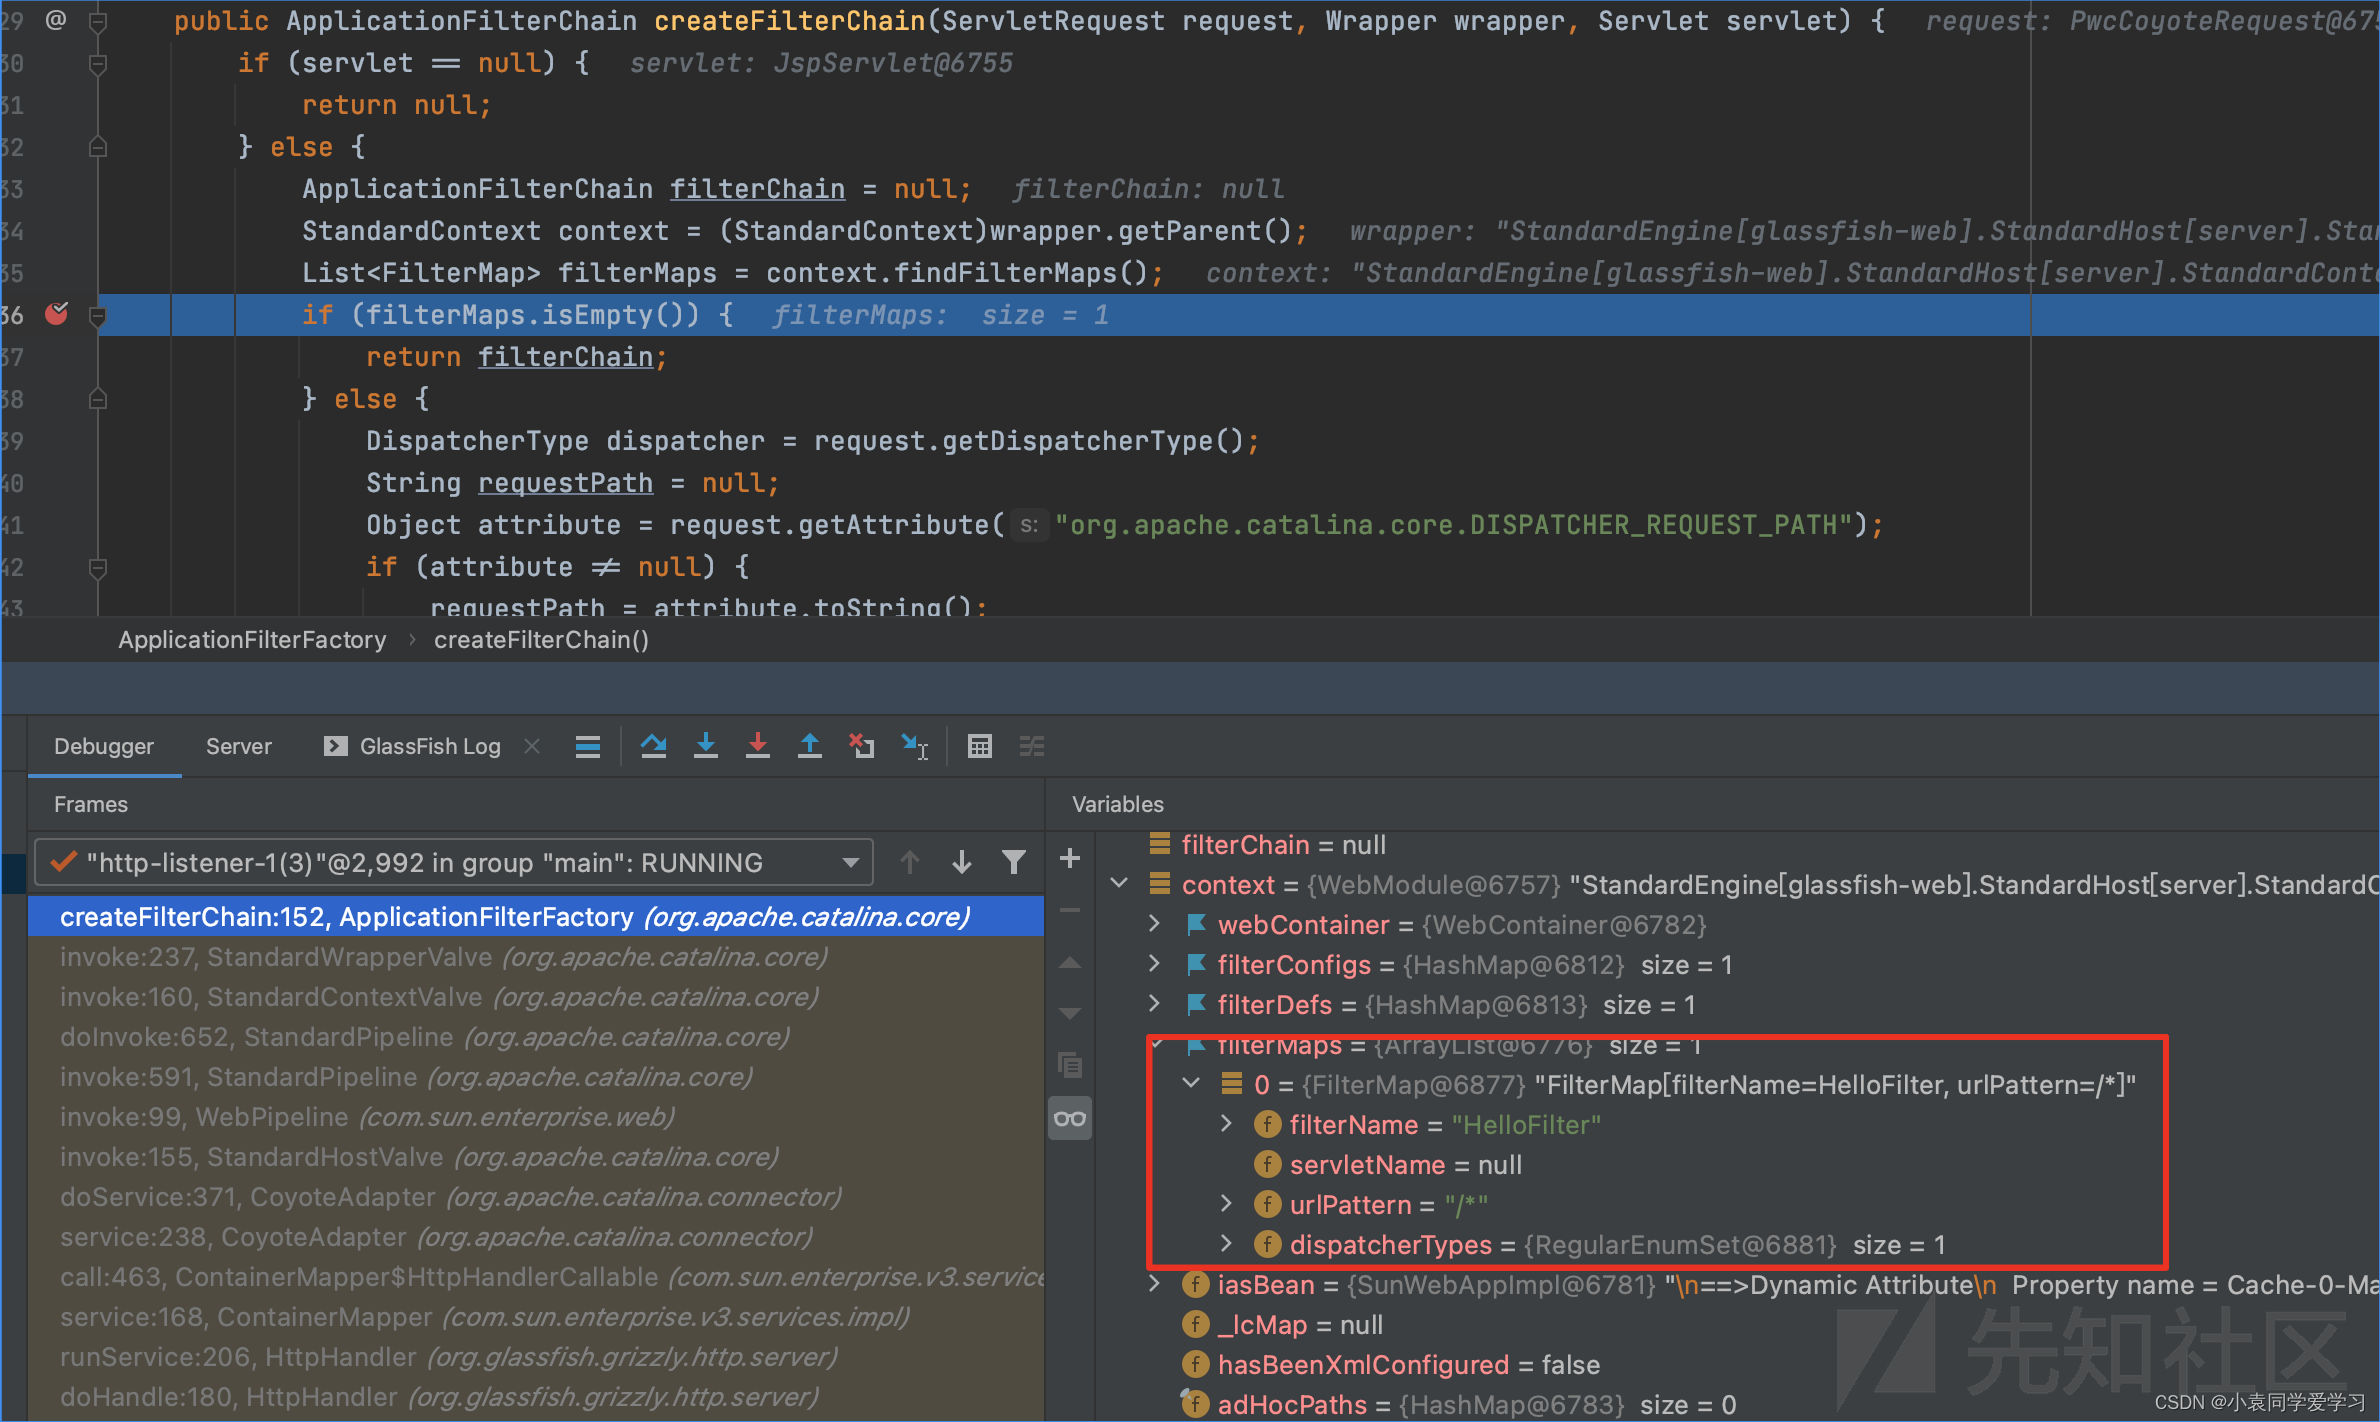Expand the filterName HelloFilter node
The width and height of the screenshot is (2380, 1422).
coord(1228,1124)
